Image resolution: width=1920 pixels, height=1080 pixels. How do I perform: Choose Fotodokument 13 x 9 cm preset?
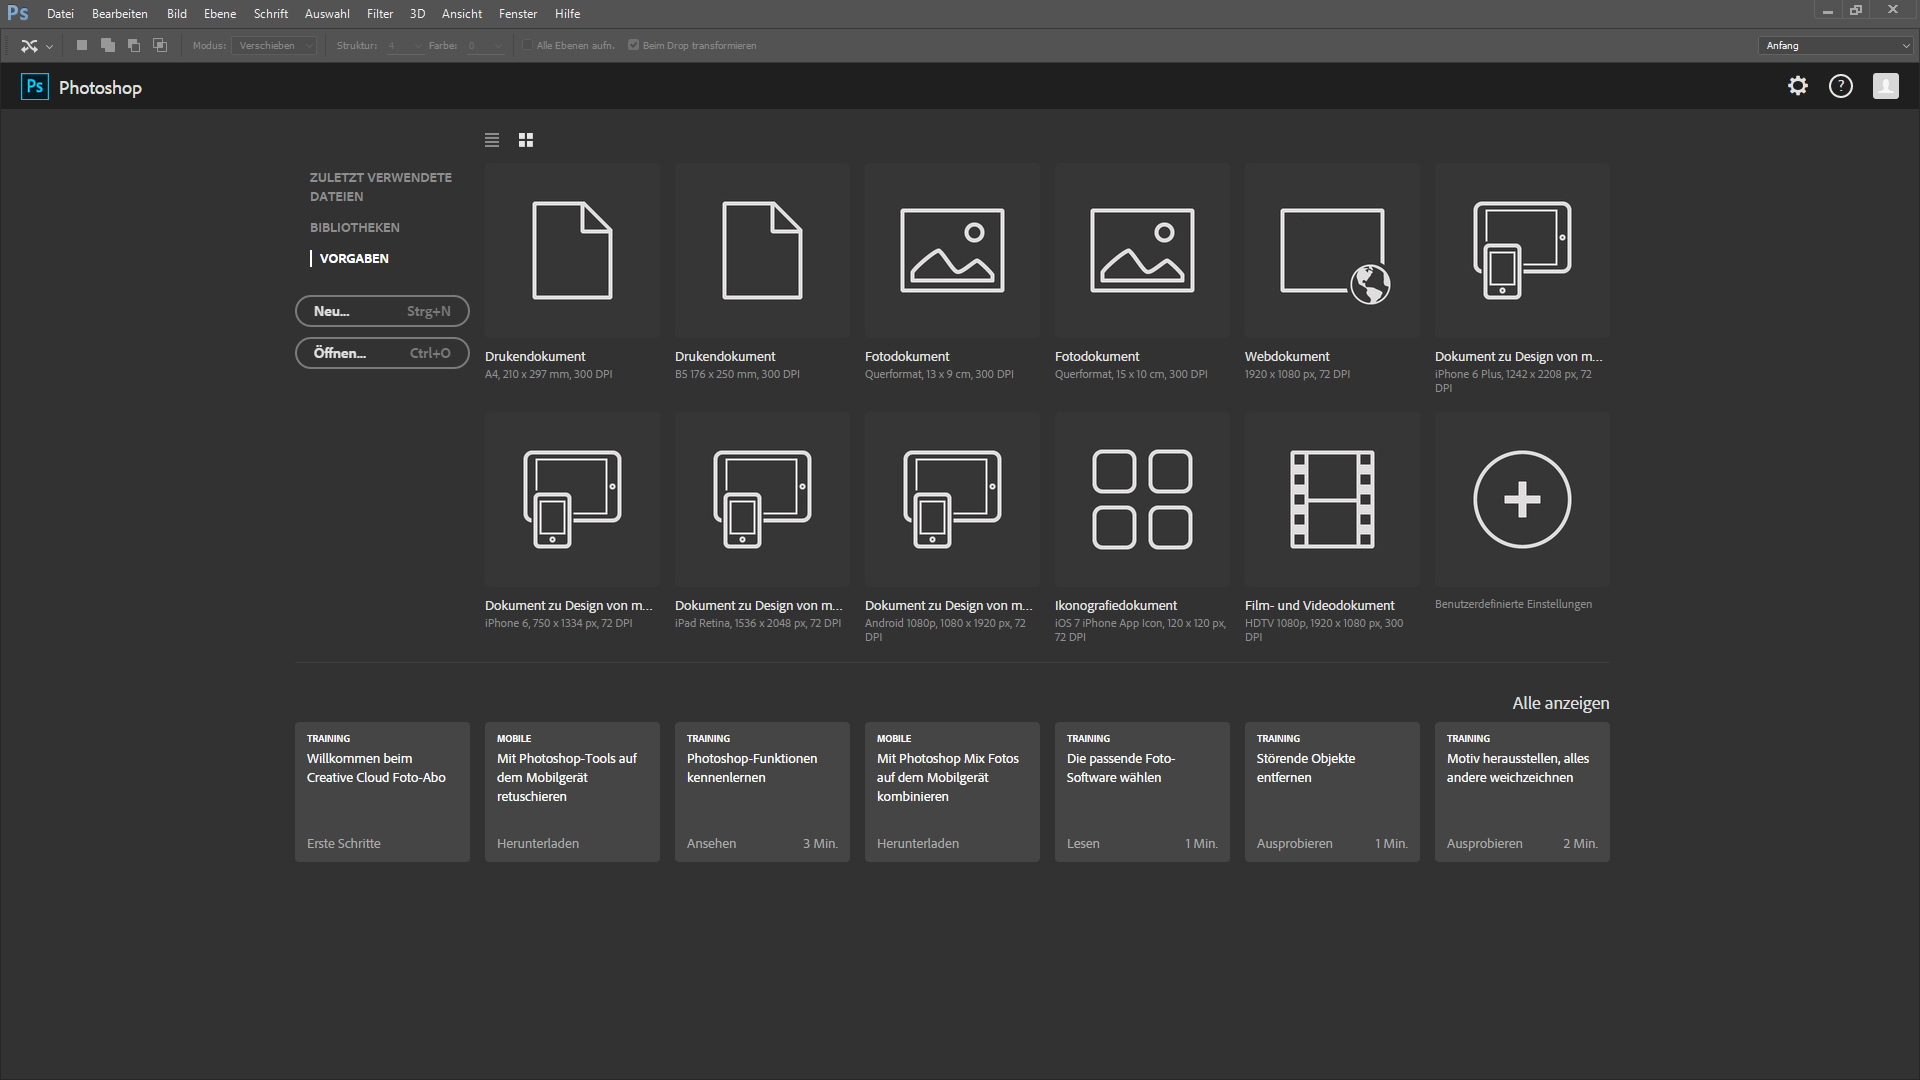(952, 250)
